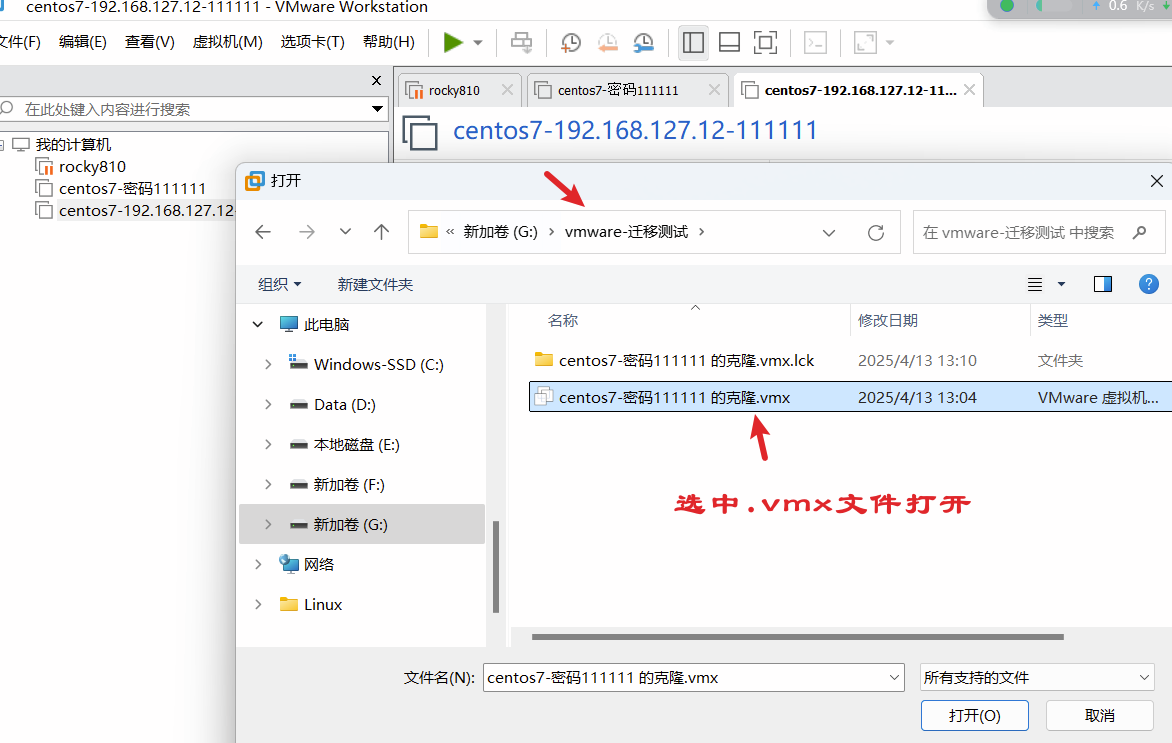Go up one folder level
Screen dimensions: 1172x743
(381, 232)
